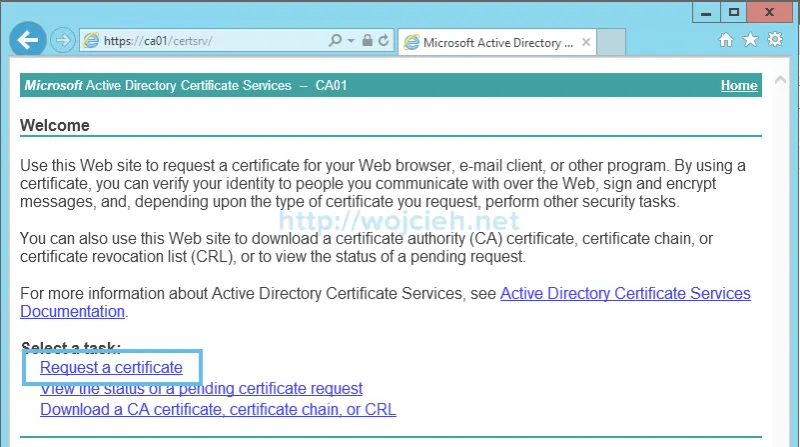This screenshot has height=447, width=800.
Task: Click the browser forward arrow button
Action: point(63,40)
